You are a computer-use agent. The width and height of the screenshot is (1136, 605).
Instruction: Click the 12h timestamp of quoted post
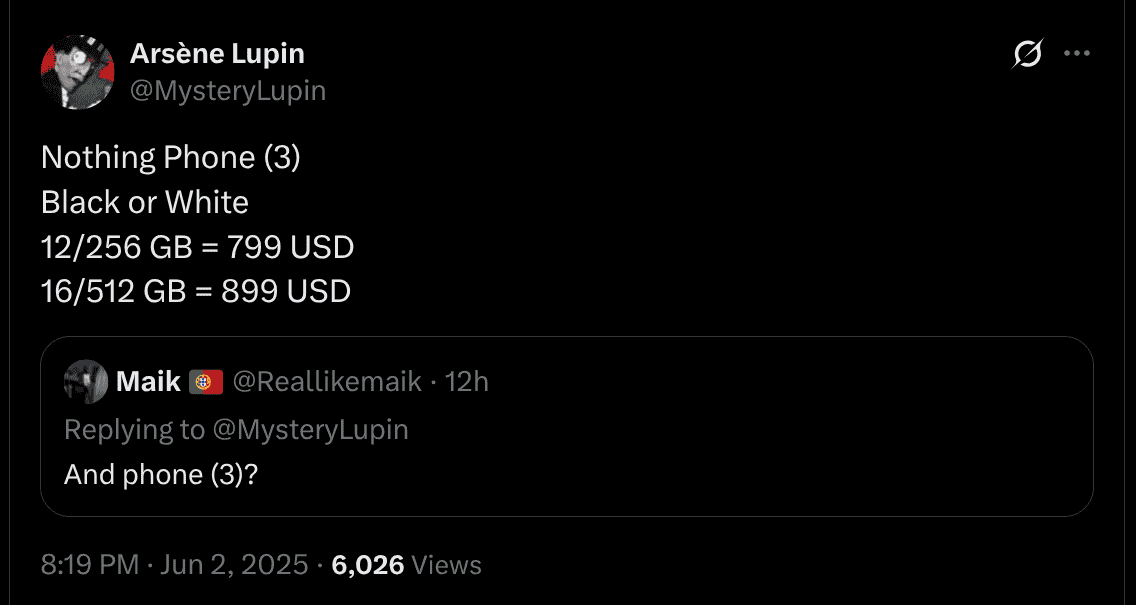pos(466,381)
